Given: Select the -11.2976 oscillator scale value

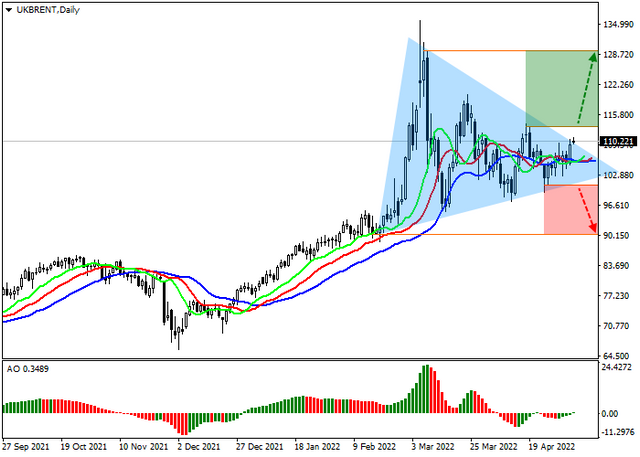Looking at the screenshot, I should [x=618, y=432].
